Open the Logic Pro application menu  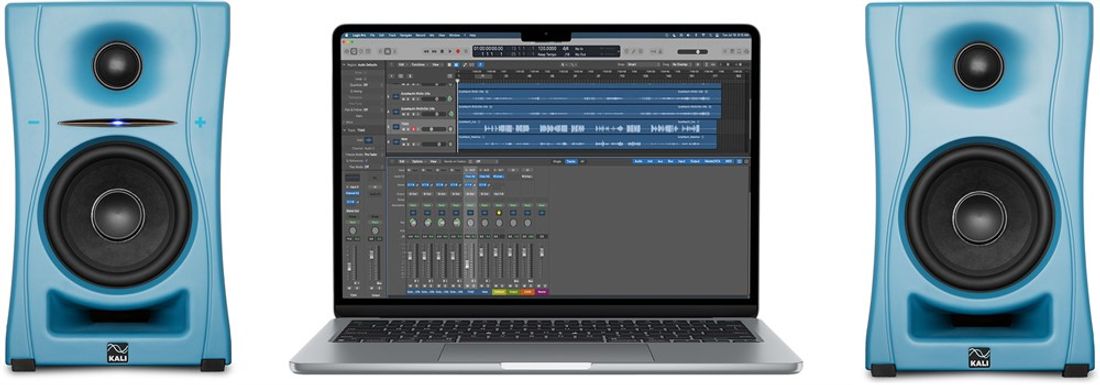pyautogui.click(x=359, y=35)
